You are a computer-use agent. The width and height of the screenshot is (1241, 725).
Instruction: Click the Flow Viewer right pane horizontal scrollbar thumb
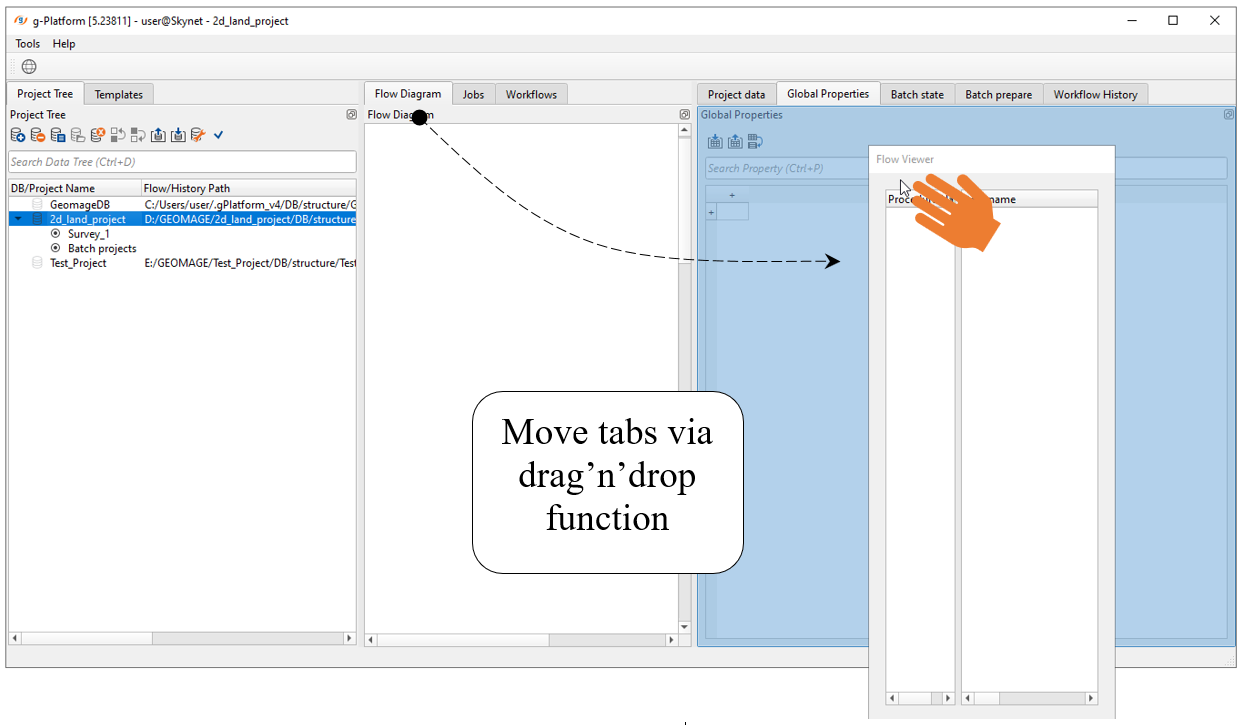click(986, 698)
